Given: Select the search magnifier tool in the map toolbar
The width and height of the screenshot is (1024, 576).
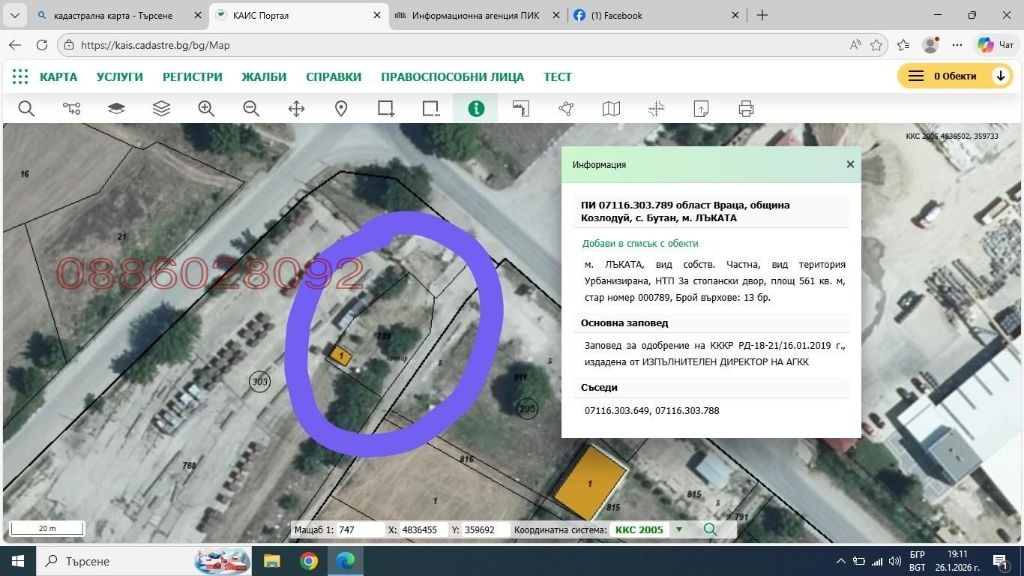Looking at the screenshot, I should [27, 108].
